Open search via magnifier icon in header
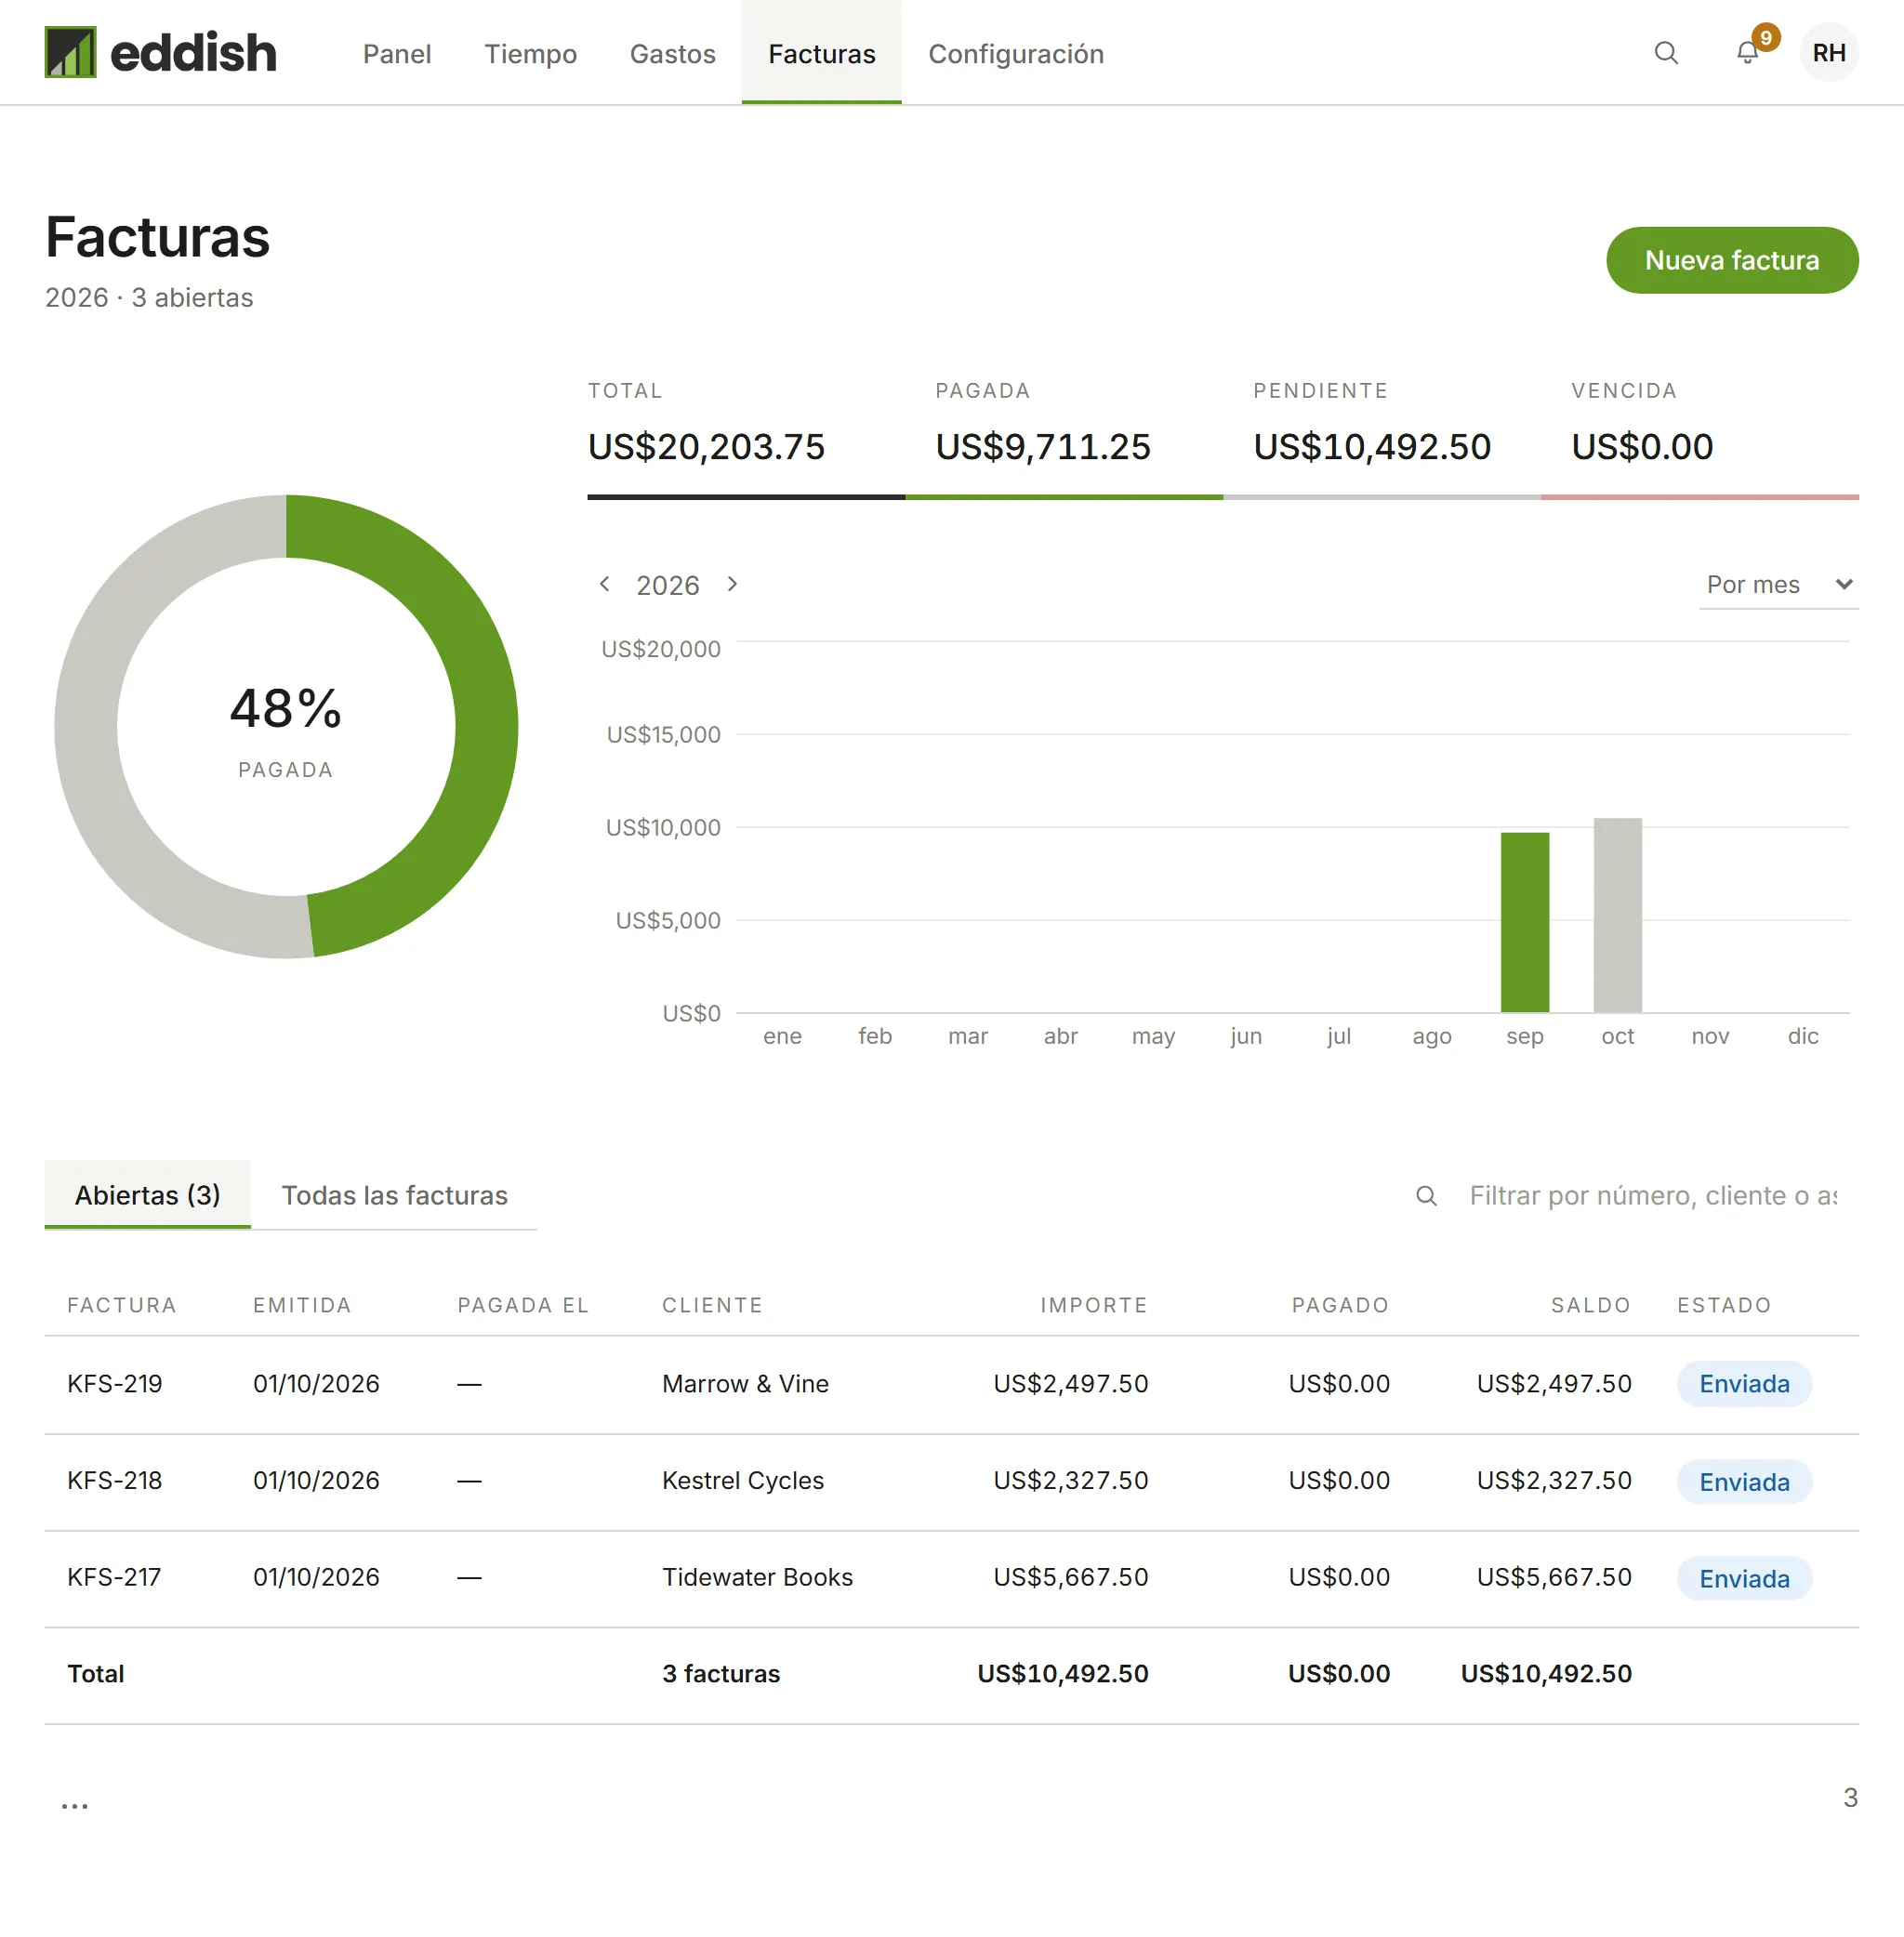Viewport: 1904px width, 1937px height. pos(1666,53)
